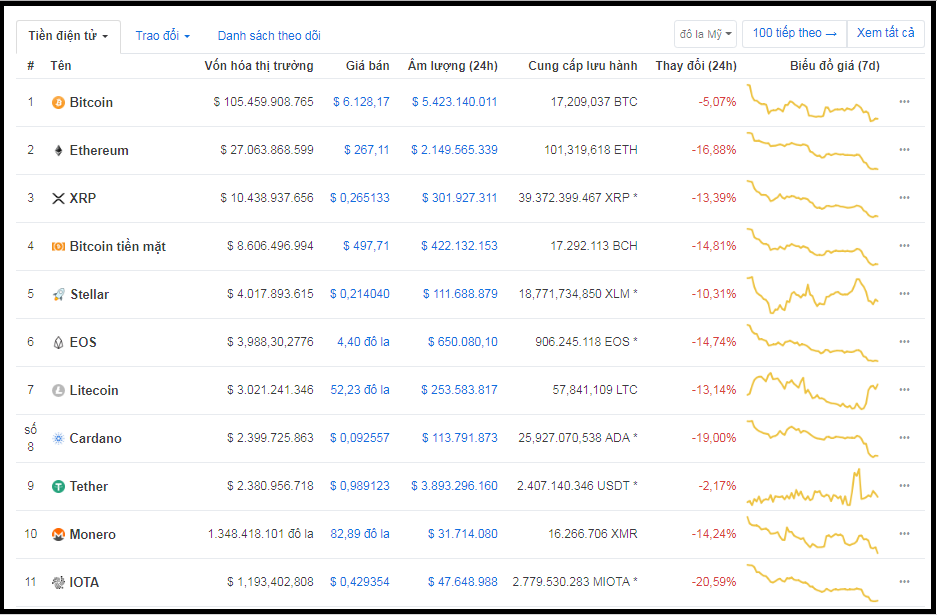937x615 pixels.
Task: Sort by Thay đổi (24h) column header
Action: [696, 66]
